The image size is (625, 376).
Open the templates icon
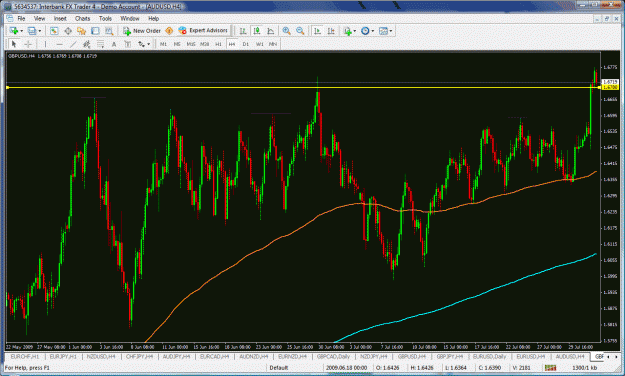[383, 31]
